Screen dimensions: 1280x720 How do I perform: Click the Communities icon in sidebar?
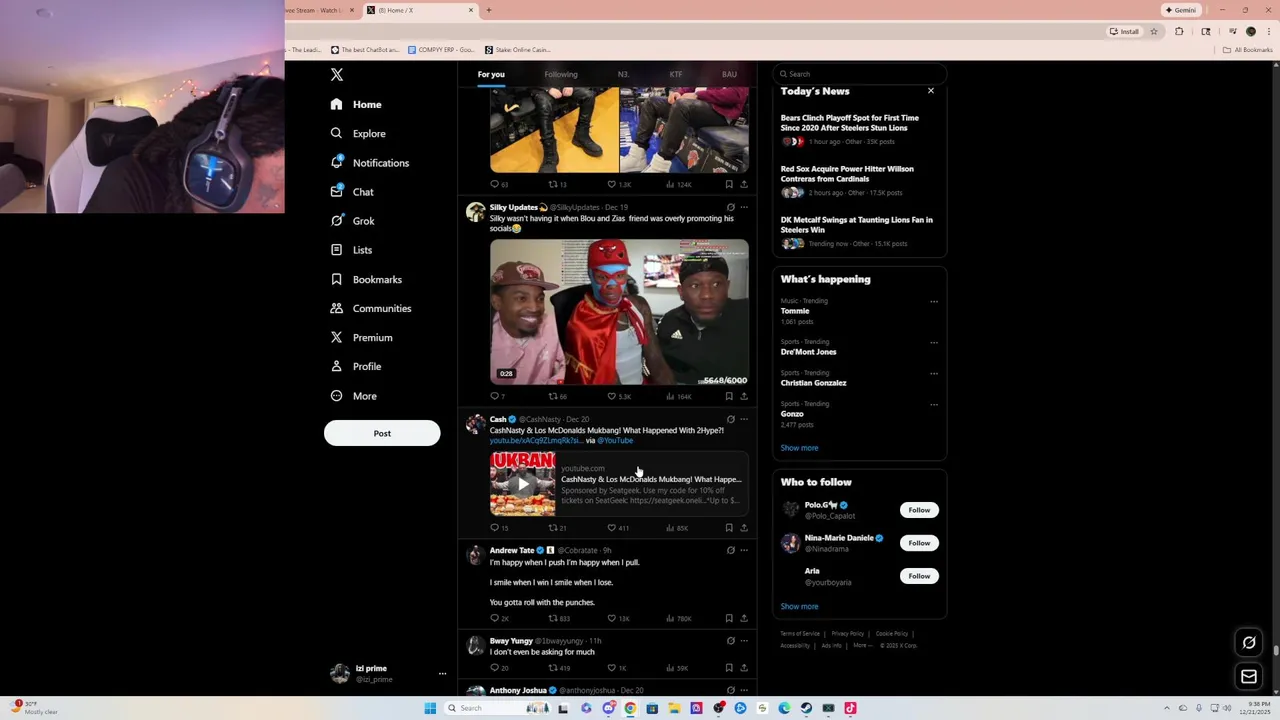click(336, 308)
